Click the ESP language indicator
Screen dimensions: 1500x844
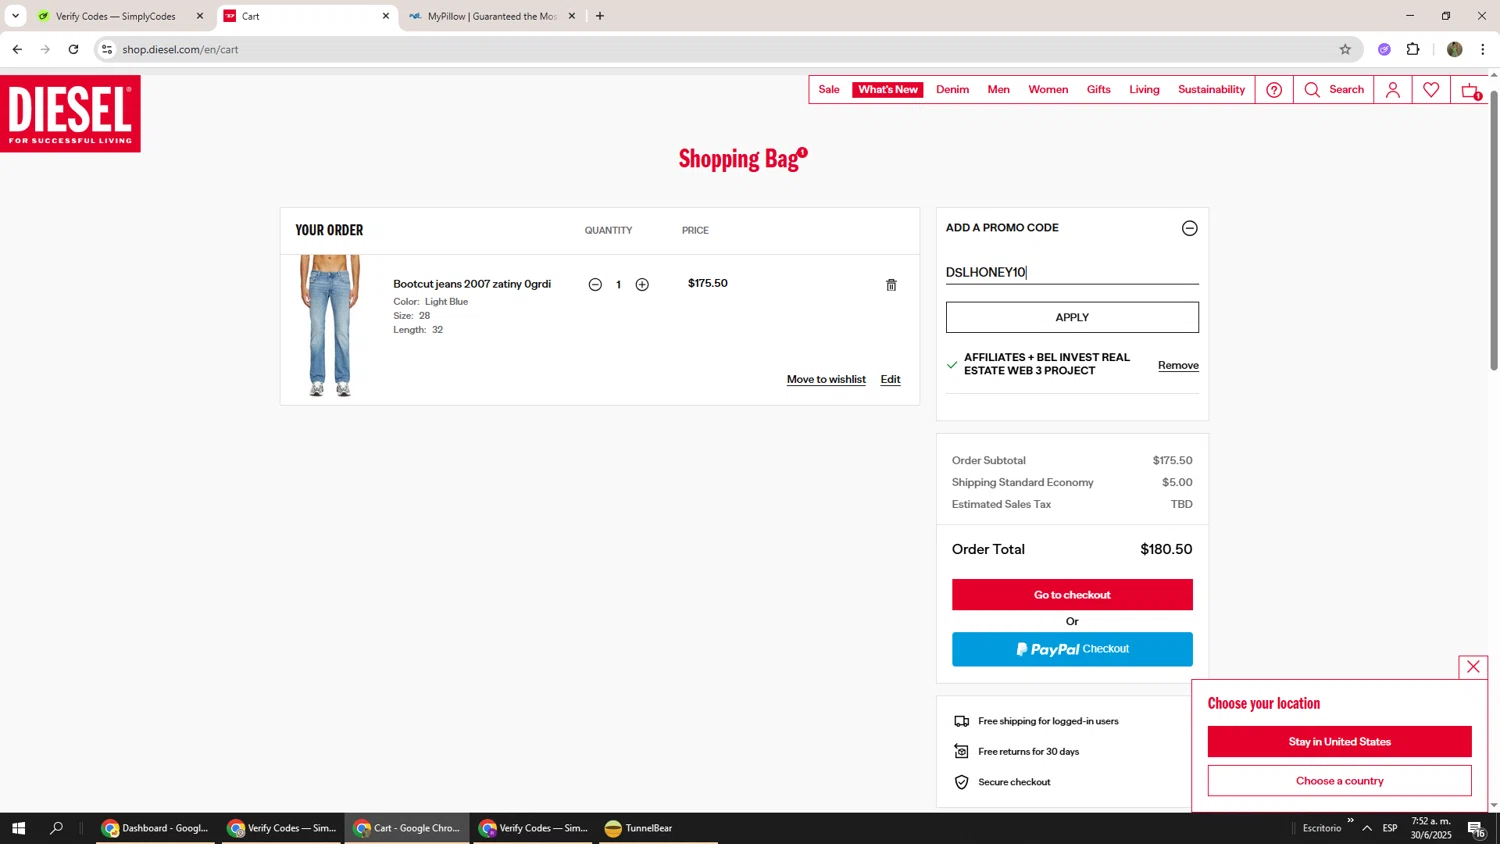[x=1390, y=828]
